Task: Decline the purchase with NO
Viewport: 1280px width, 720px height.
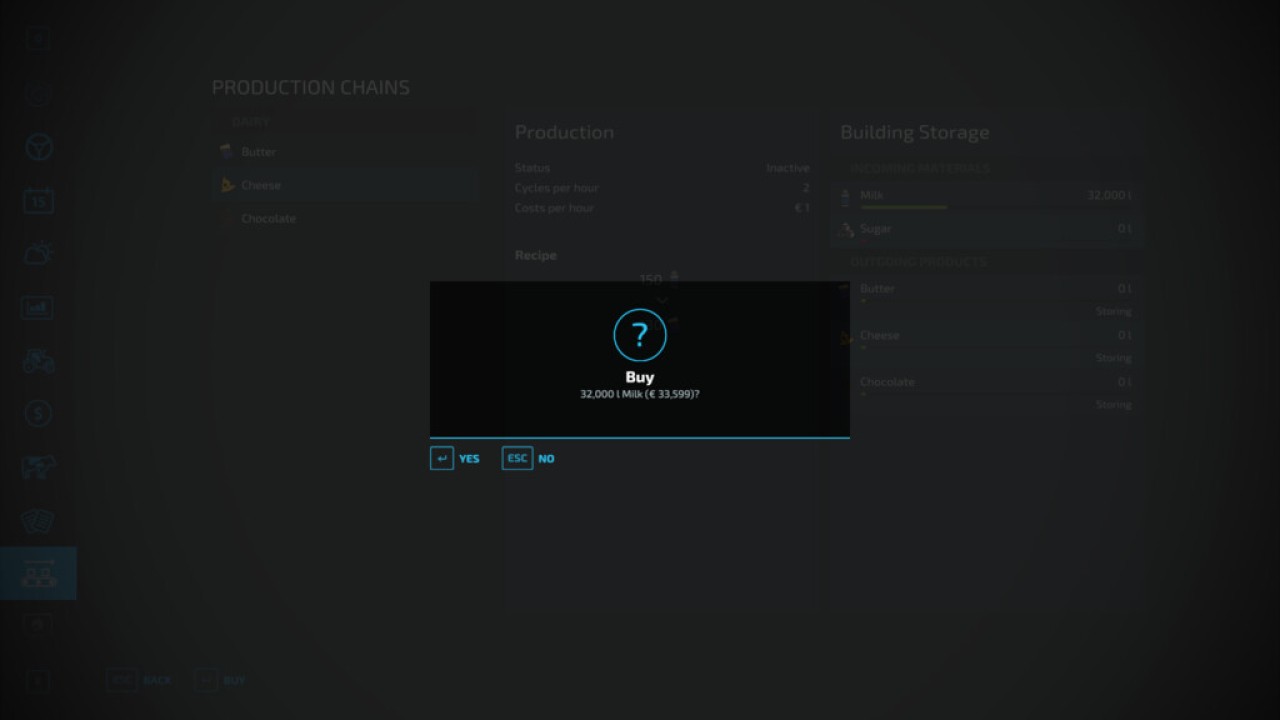Action: click(x=546, y=459)
